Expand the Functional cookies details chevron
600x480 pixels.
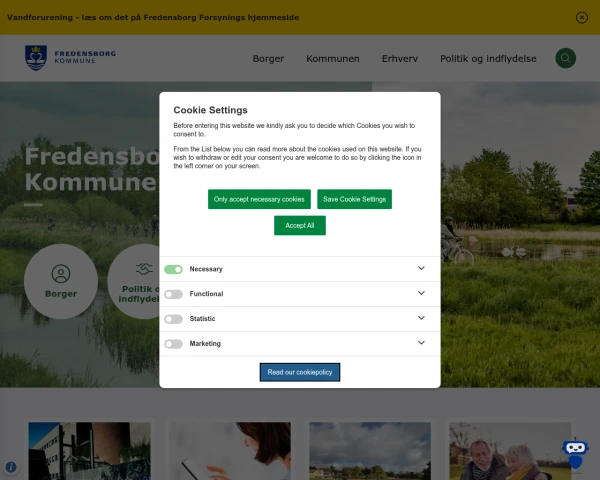point(421,294)
